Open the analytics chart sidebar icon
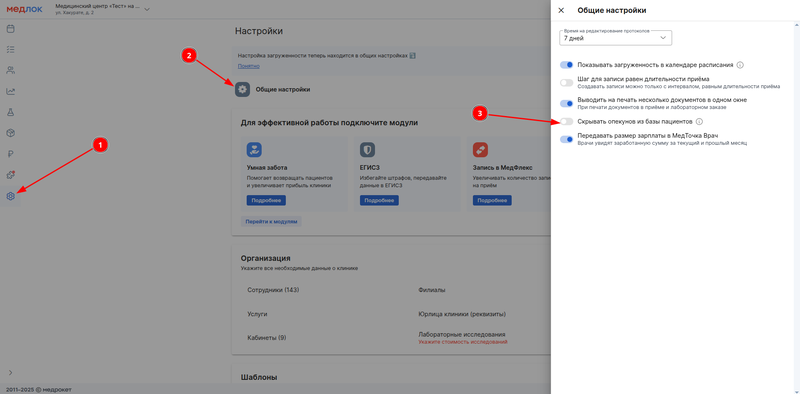Screen dimensions: 800x394 [x=10, y=91]
